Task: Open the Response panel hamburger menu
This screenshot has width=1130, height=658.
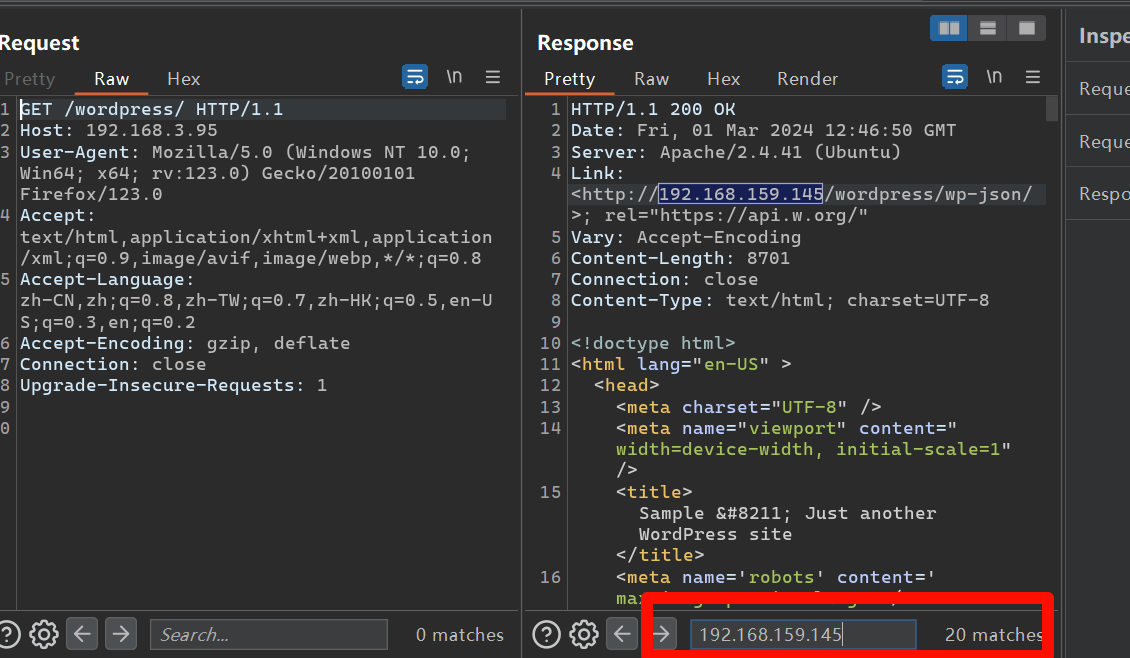Action: [x=1033, y=77]
